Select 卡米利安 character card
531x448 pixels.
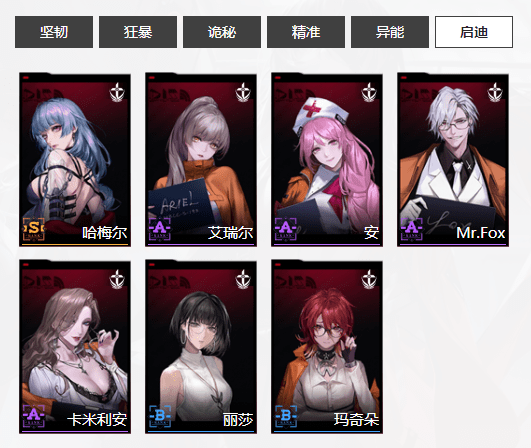pyautogui.click(x=75, y=347)
